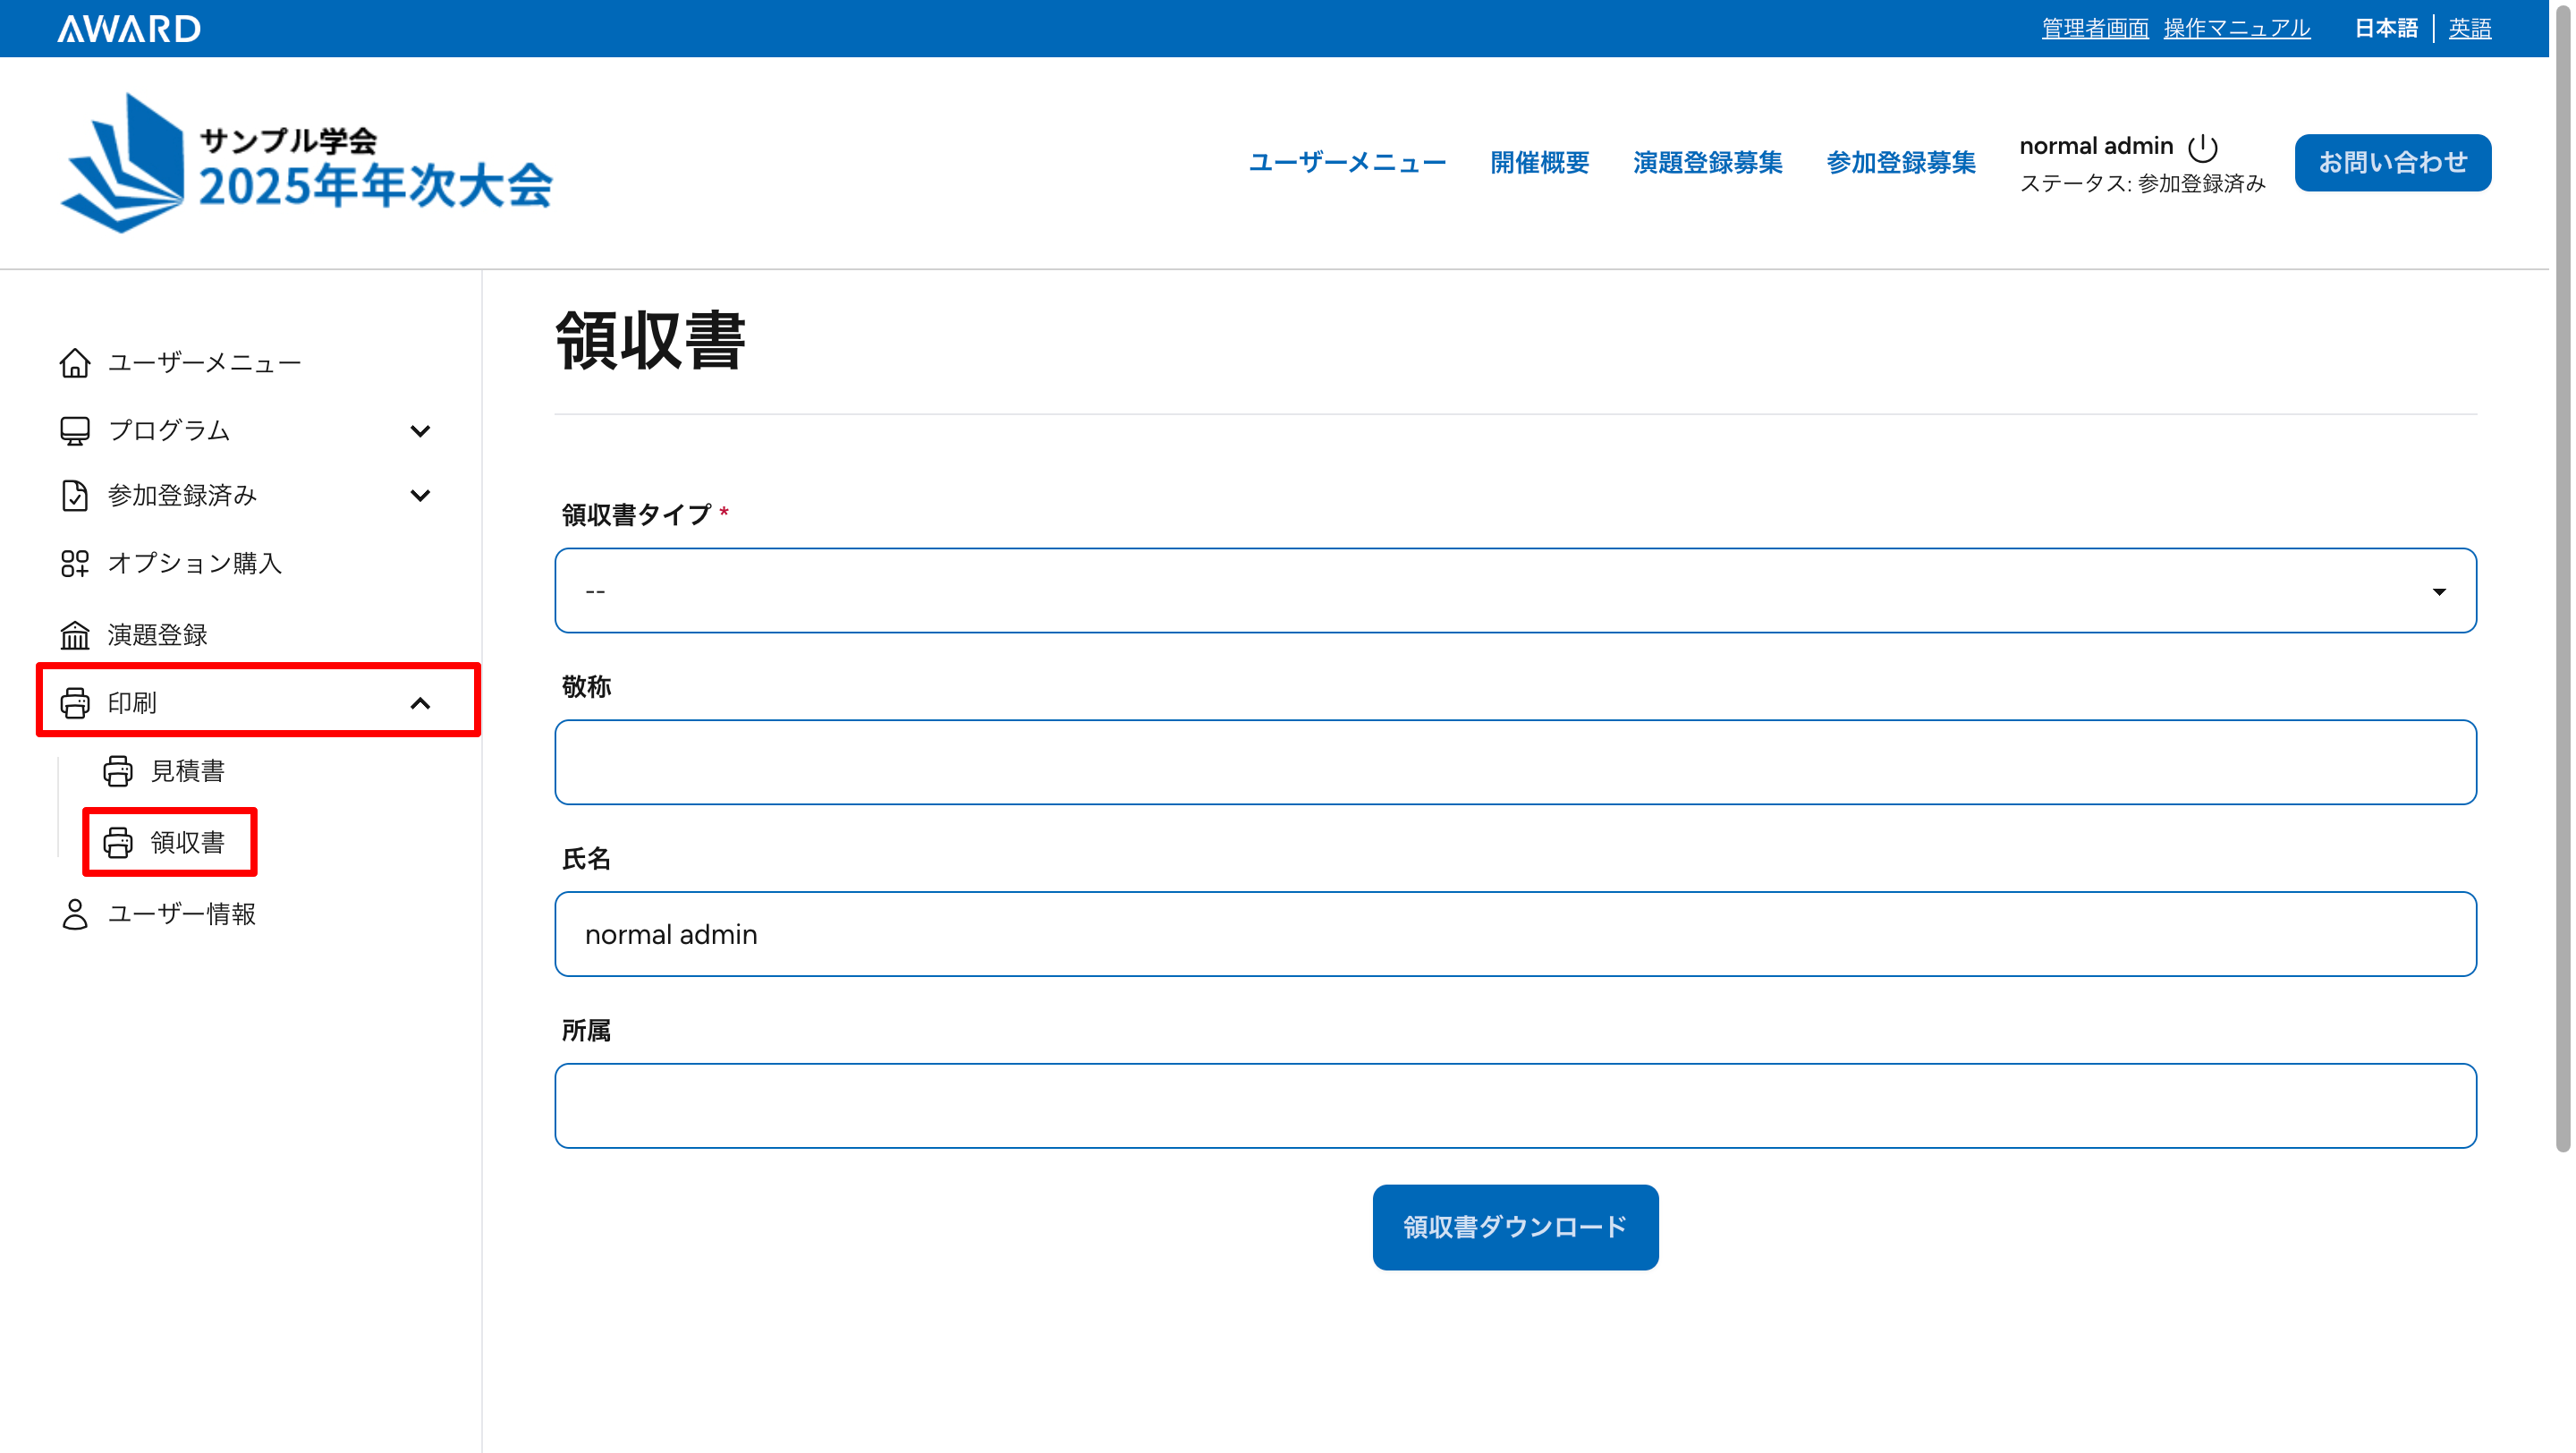Click the home icon beside ユーザーメニュー

point(75,363)
